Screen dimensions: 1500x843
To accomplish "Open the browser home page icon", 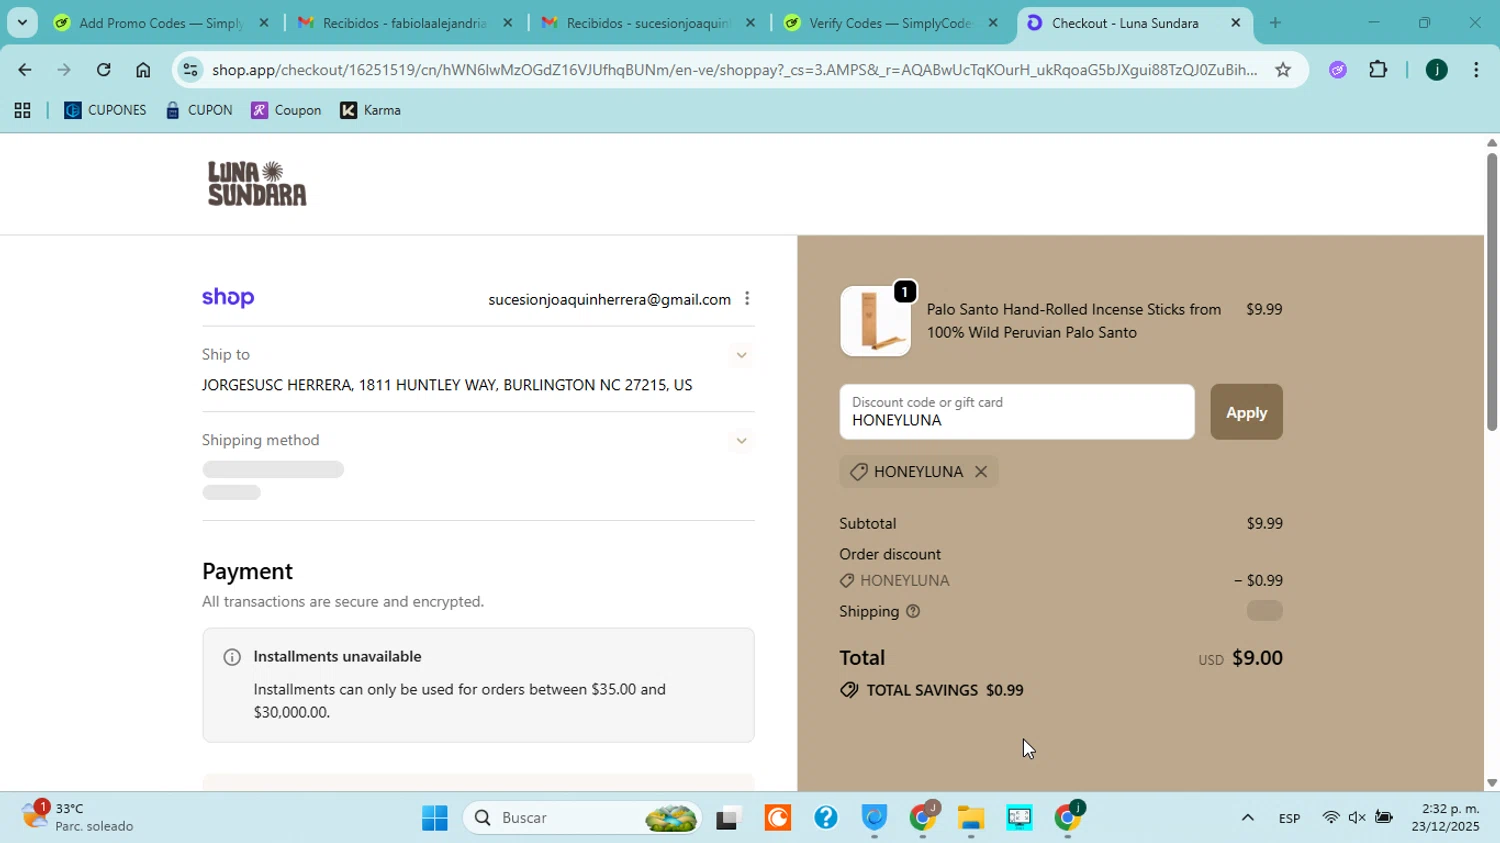I will (143, 70).
